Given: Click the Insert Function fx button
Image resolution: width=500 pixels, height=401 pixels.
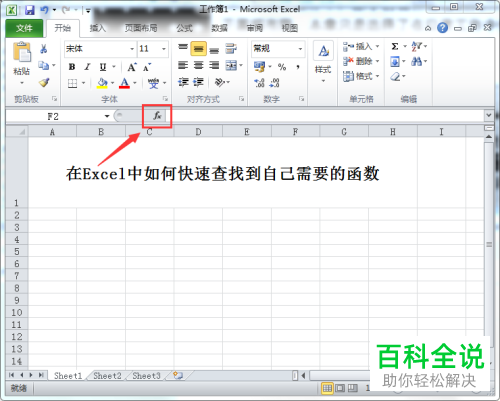Looking at the screenshot, I should point(157,116).
